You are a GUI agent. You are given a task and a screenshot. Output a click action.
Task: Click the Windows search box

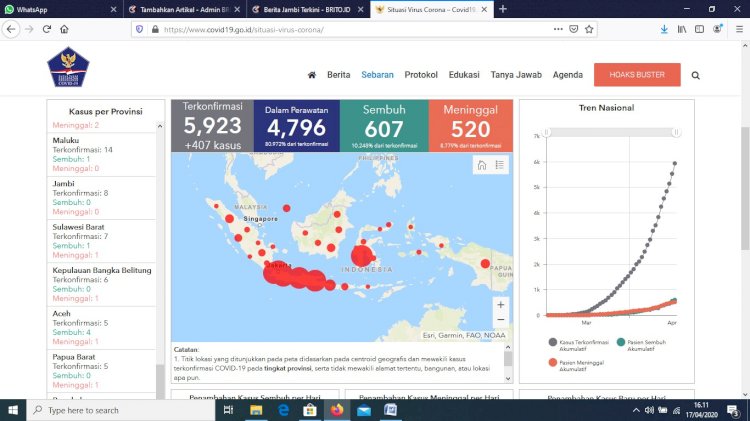pyautogui.click(x=120, y=410)
